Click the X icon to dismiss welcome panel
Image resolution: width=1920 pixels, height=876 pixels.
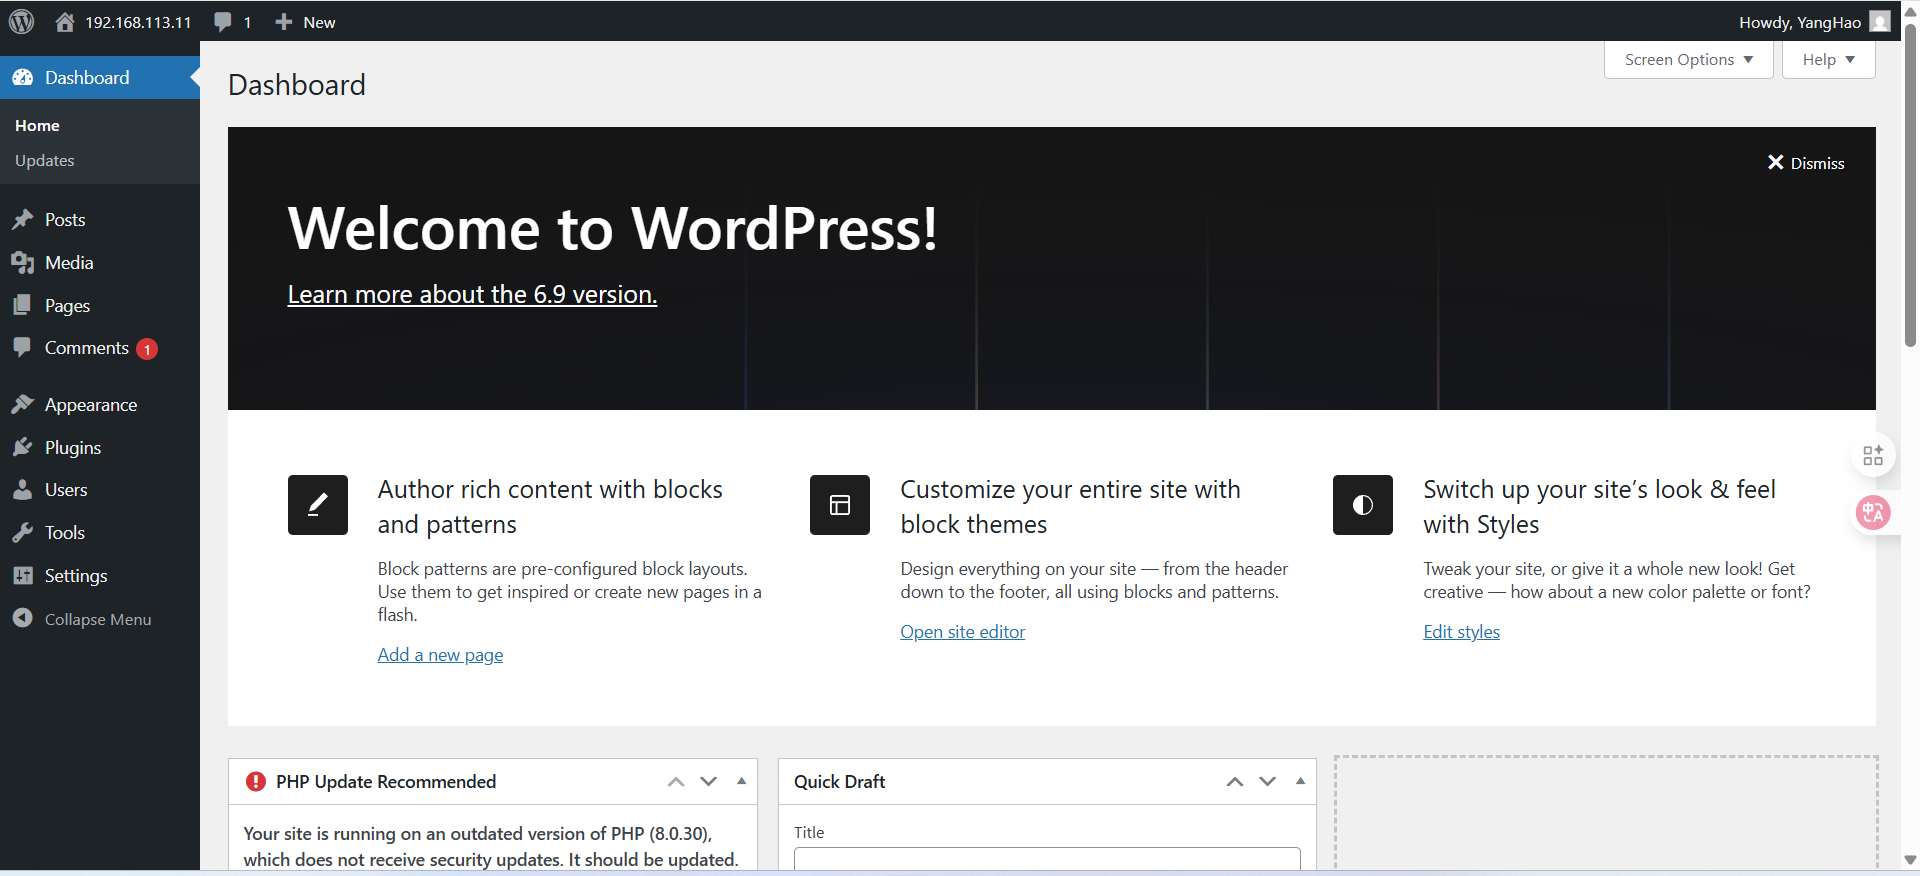tap(1776, 163)
